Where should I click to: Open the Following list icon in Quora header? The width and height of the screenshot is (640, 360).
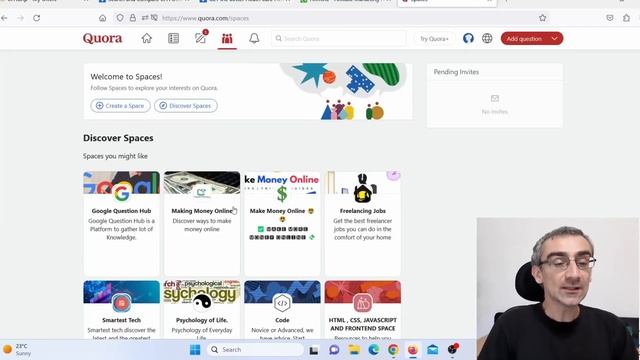point(173,38)
